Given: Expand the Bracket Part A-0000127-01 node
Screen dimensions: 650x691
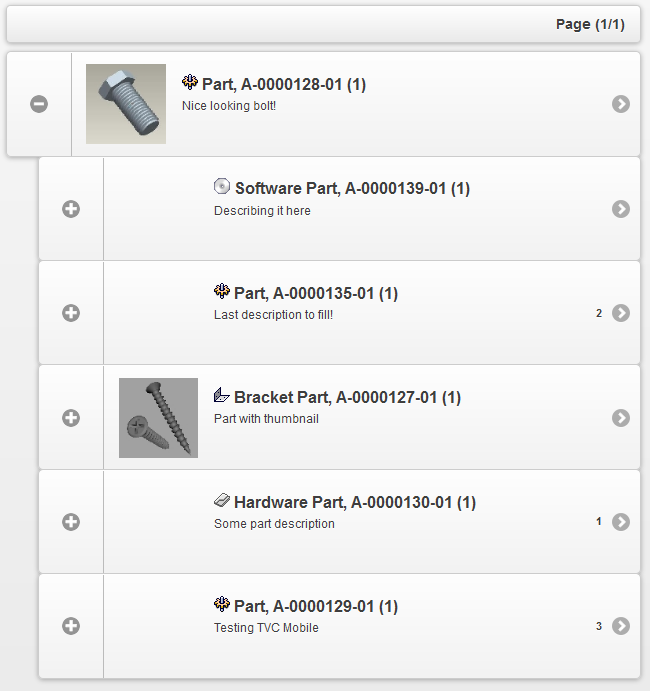Looking at the screenshot, I should [71, 417].
